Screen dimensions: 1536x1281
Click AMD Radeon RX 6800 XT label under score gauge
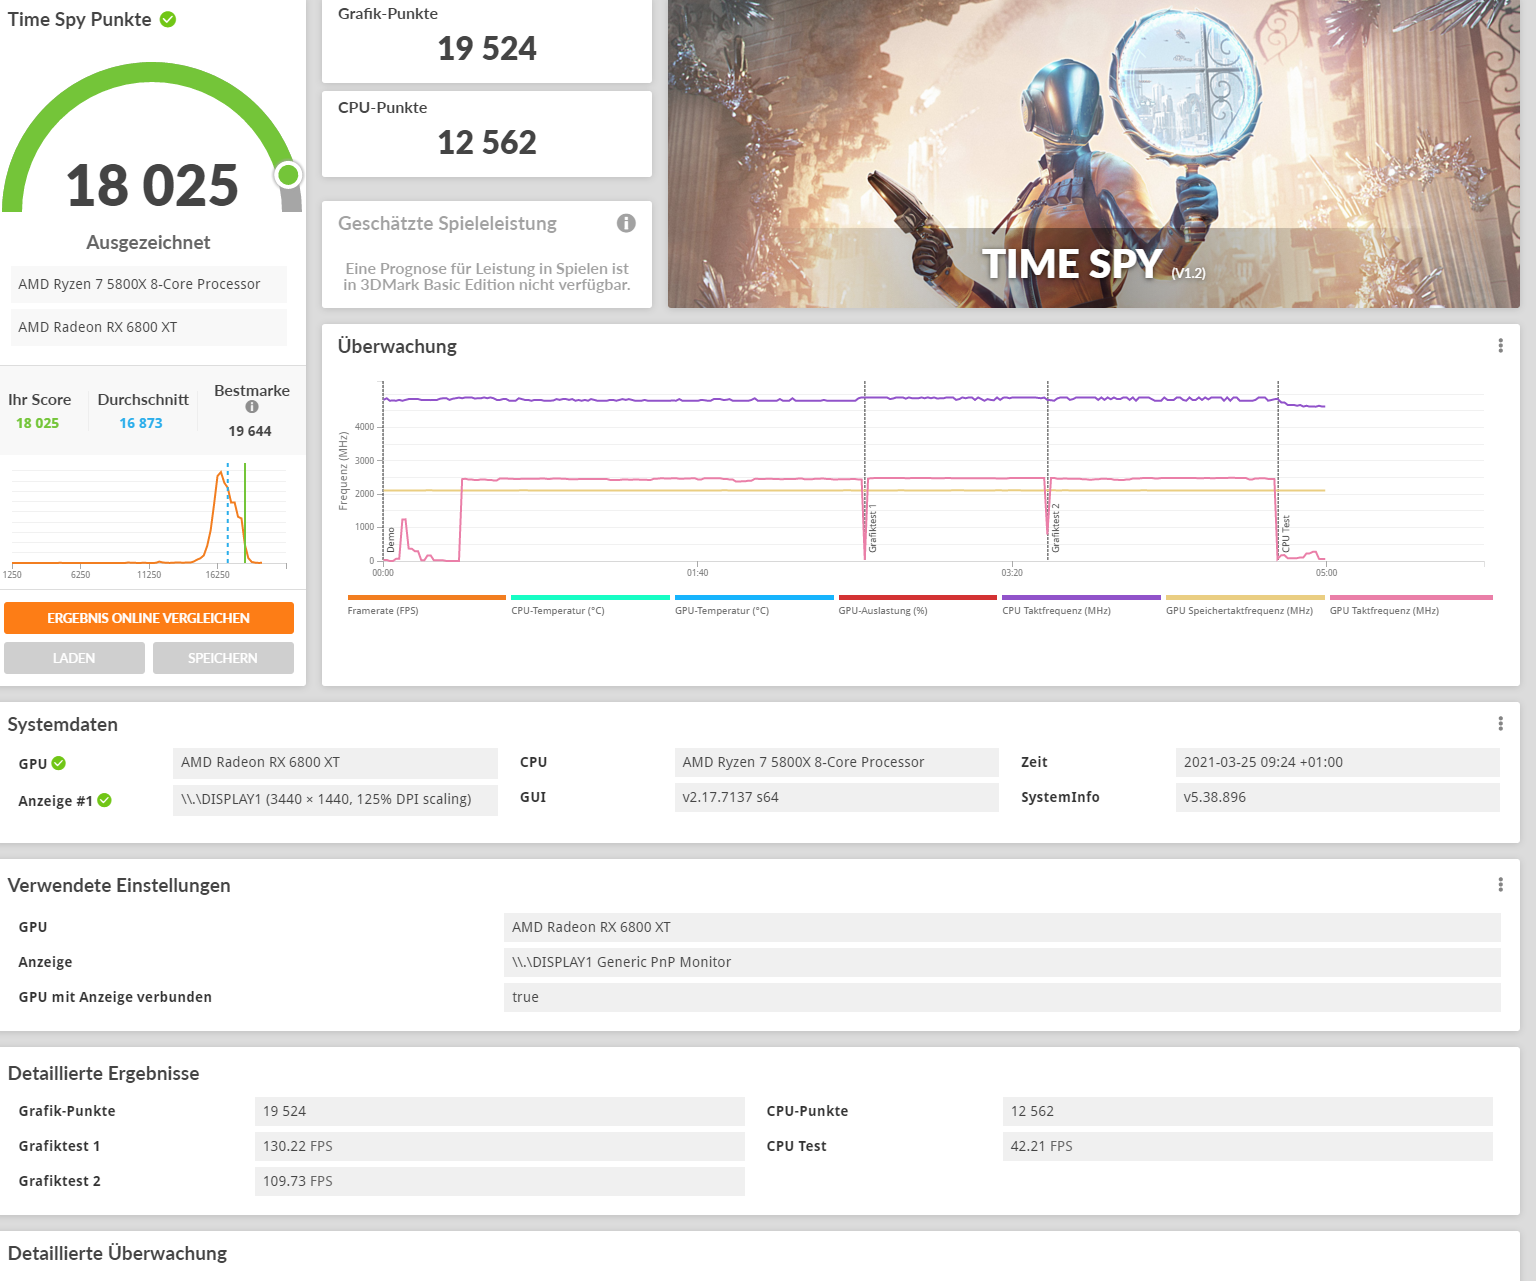pyautogui.click(x=148, y=327)
